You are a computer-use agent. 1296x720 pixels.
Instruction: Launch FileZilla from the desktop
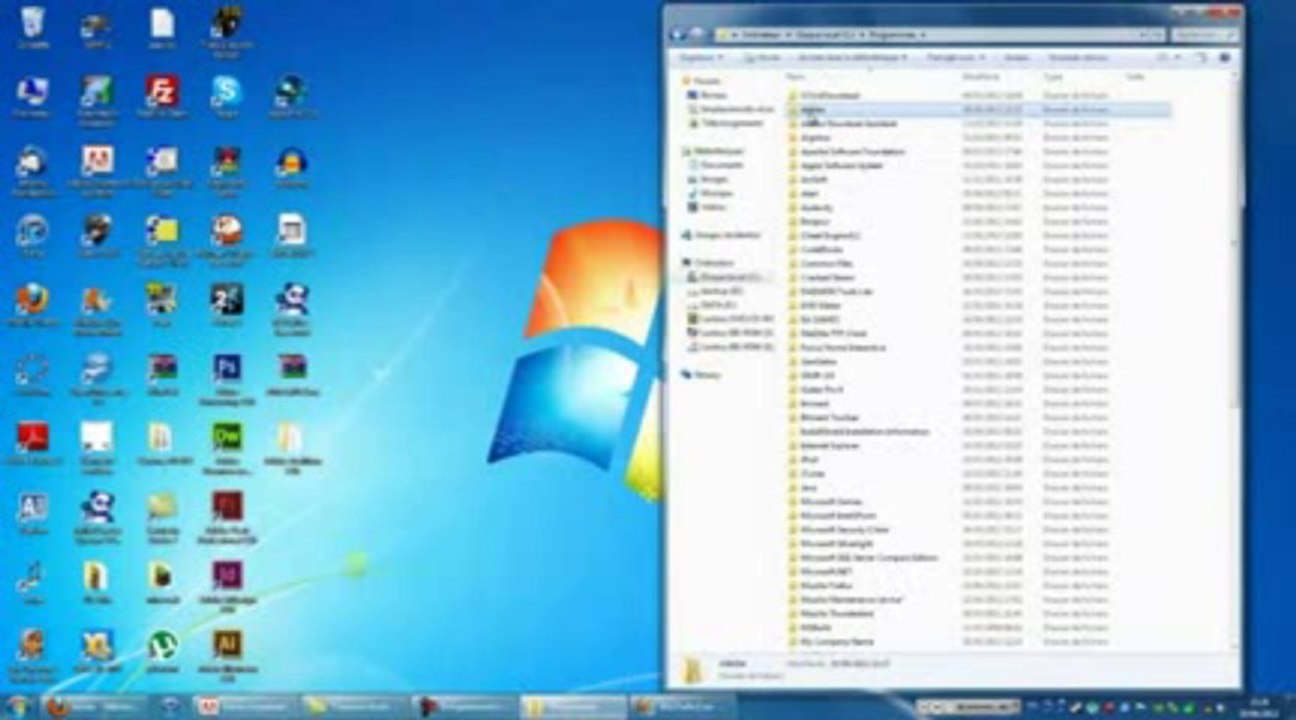pyautogui.click(x=162, y=97)
